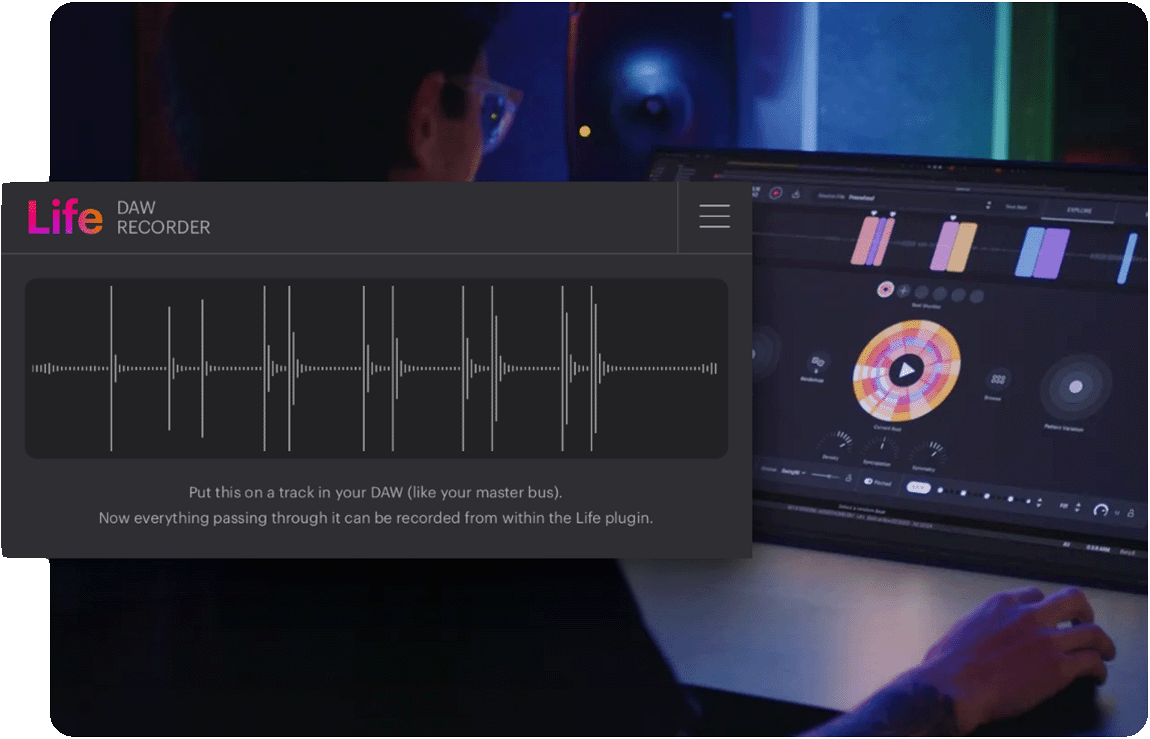Click the Randomize dice icon

pyautogui.click(x=816, y=362)
